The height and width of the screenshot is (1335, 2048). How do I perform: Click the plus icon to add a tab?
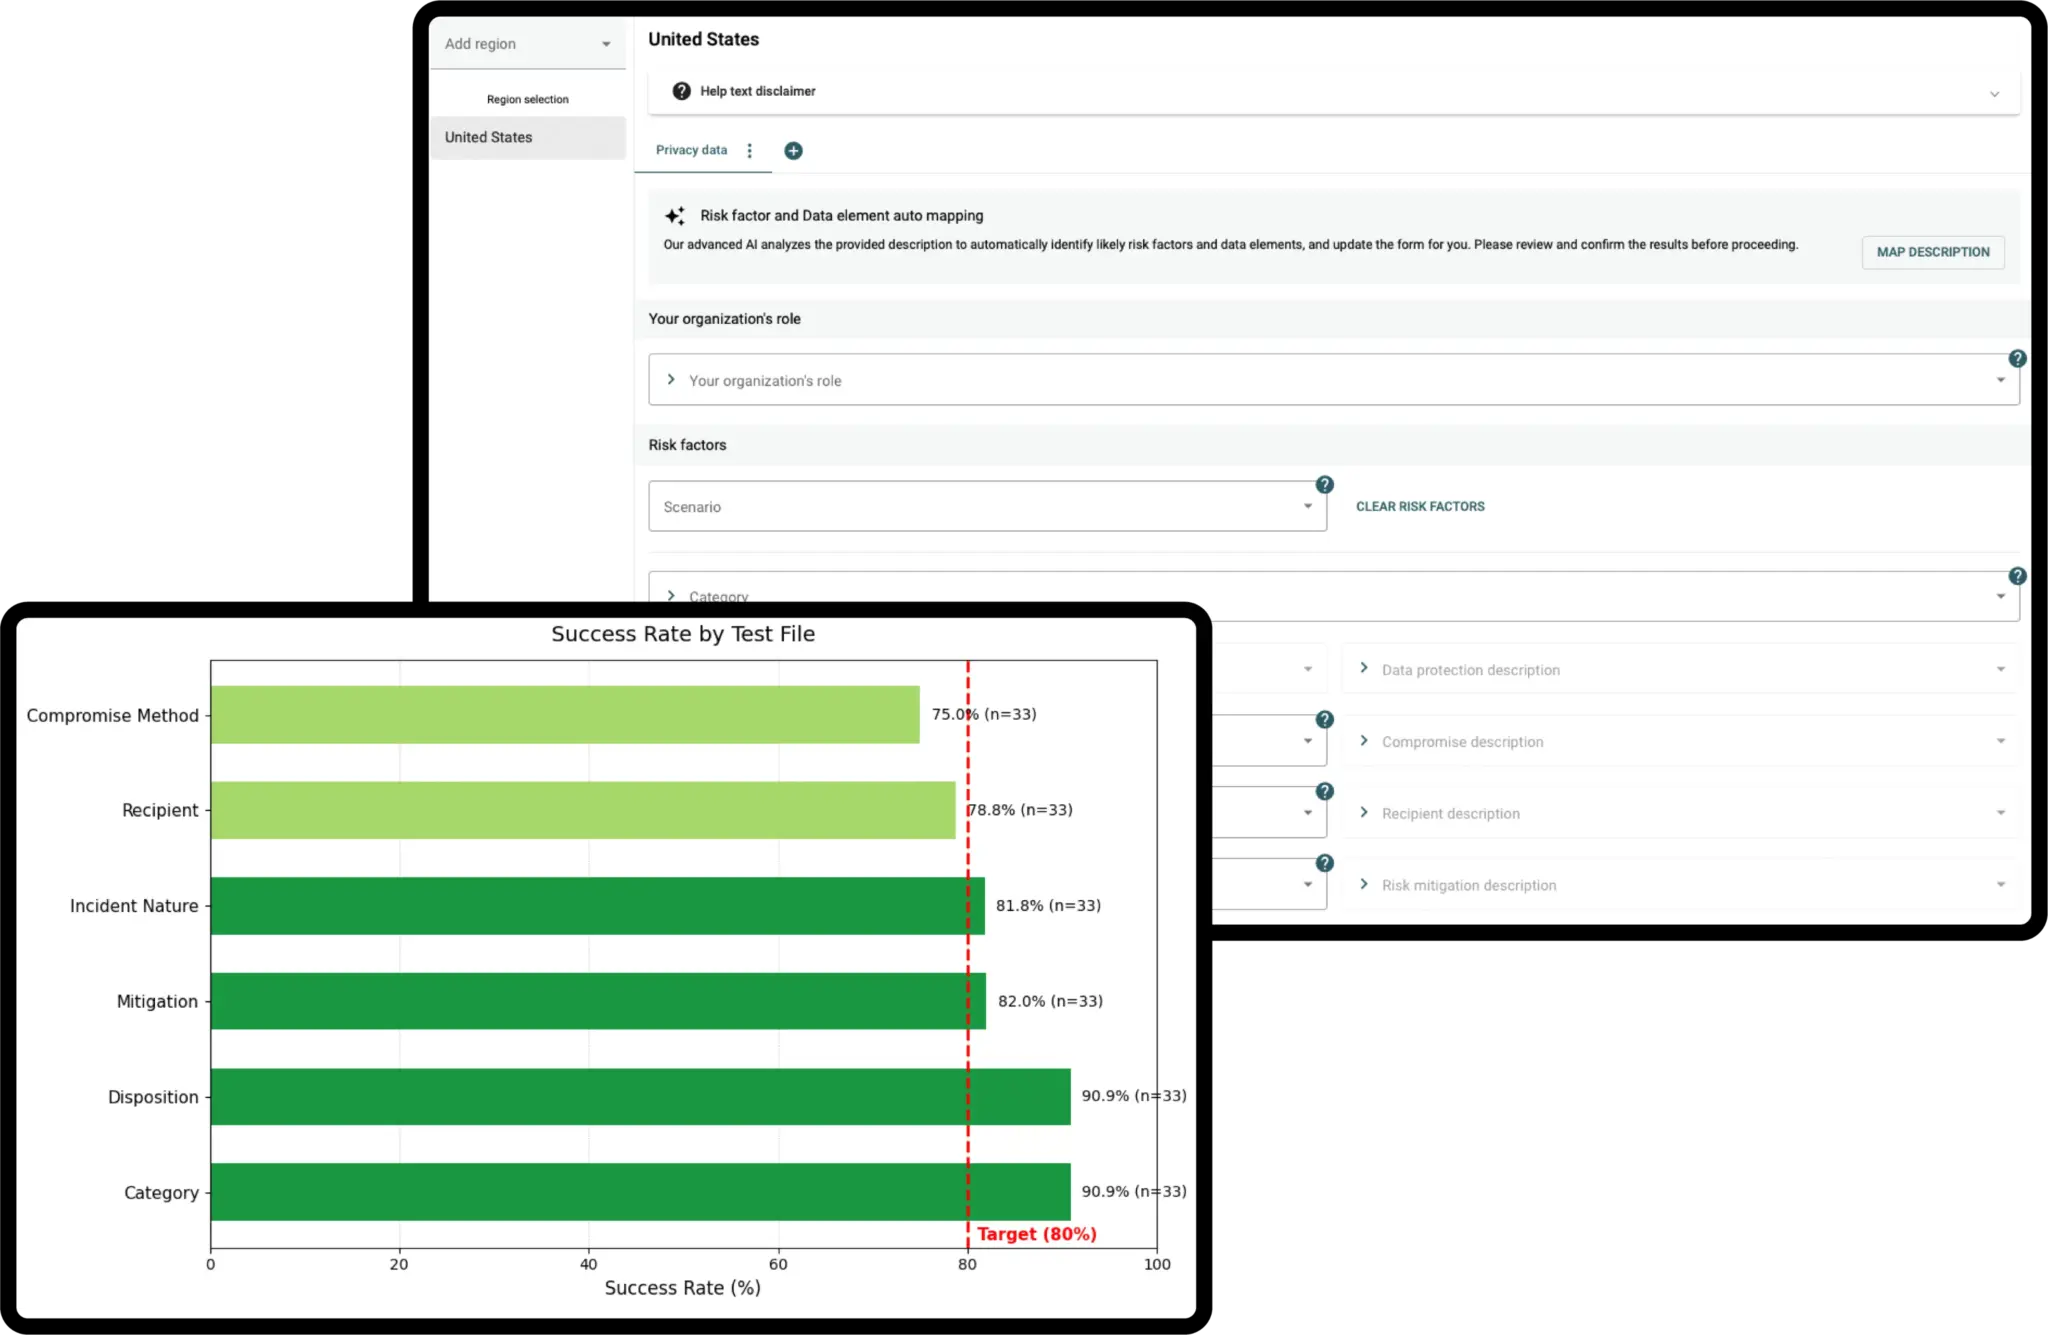point(793,150)
